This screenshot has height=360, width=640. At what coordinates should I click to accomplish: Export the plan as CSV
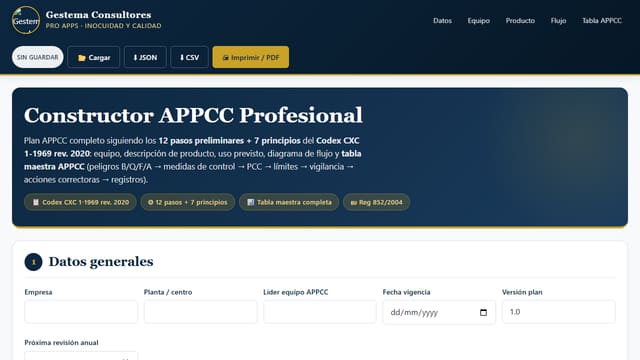coord(189,58)
